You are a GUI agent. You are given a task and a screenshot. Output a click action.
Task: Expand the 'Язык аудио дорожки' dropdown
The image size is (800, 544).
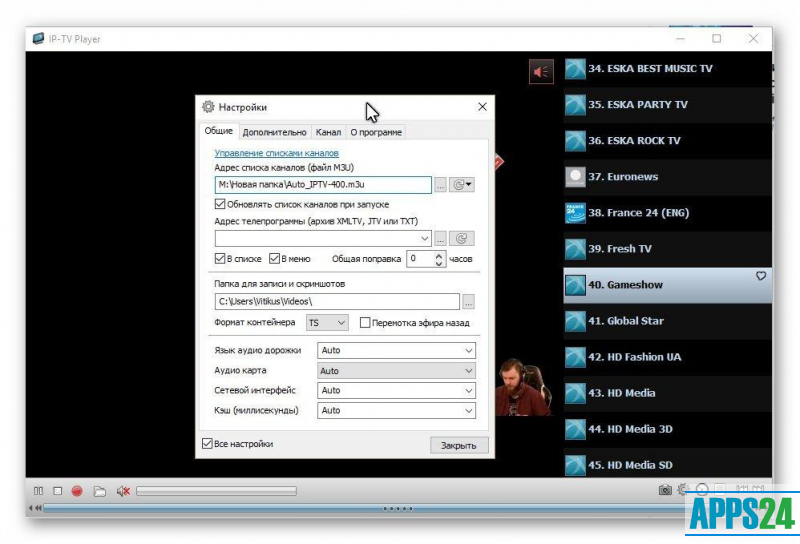point(396,351)
